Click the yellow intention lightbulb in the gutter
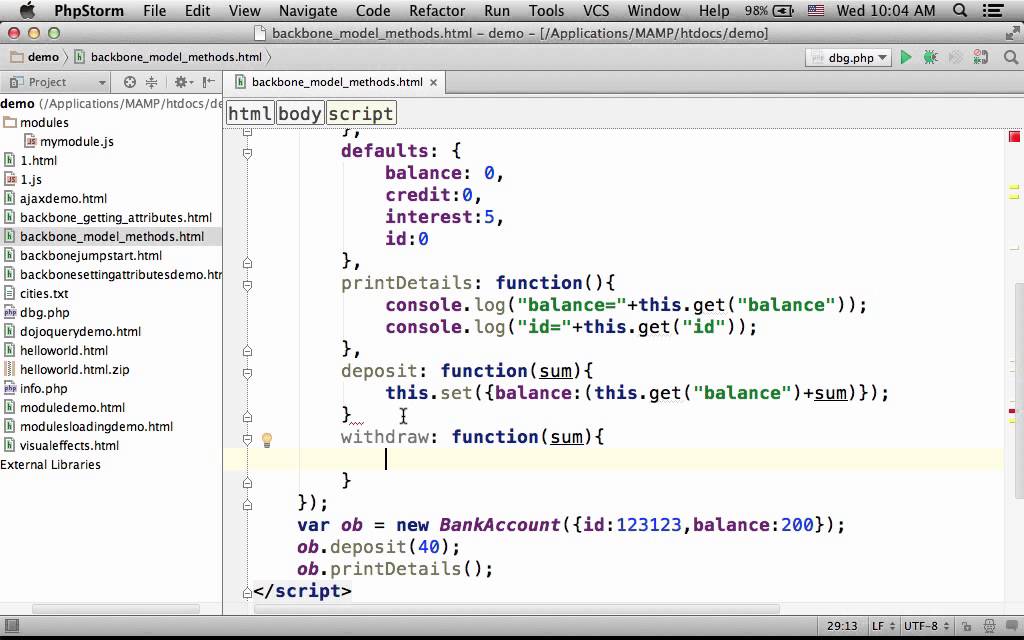This screenshot has width=1024, height=640. [266, 440]
